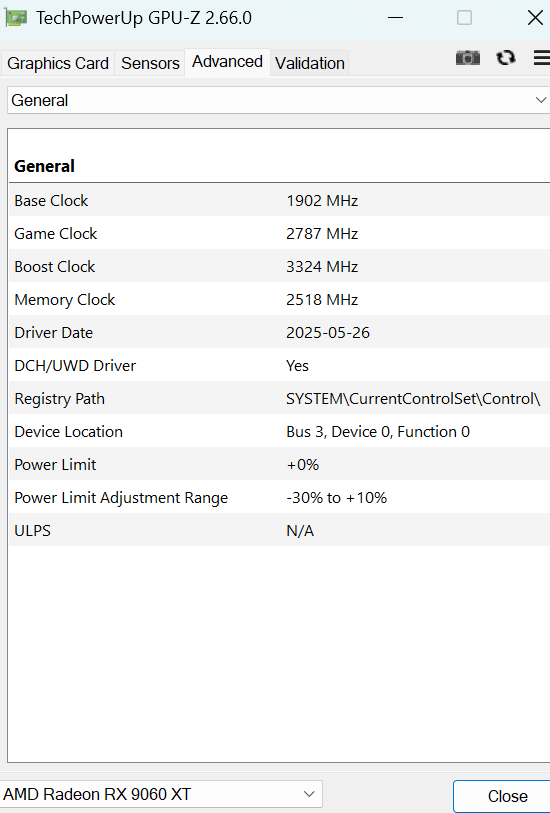This screenshot has width=550, height=813.
Task: Minimize the GPU-Z window
Action: pos(396,18)
